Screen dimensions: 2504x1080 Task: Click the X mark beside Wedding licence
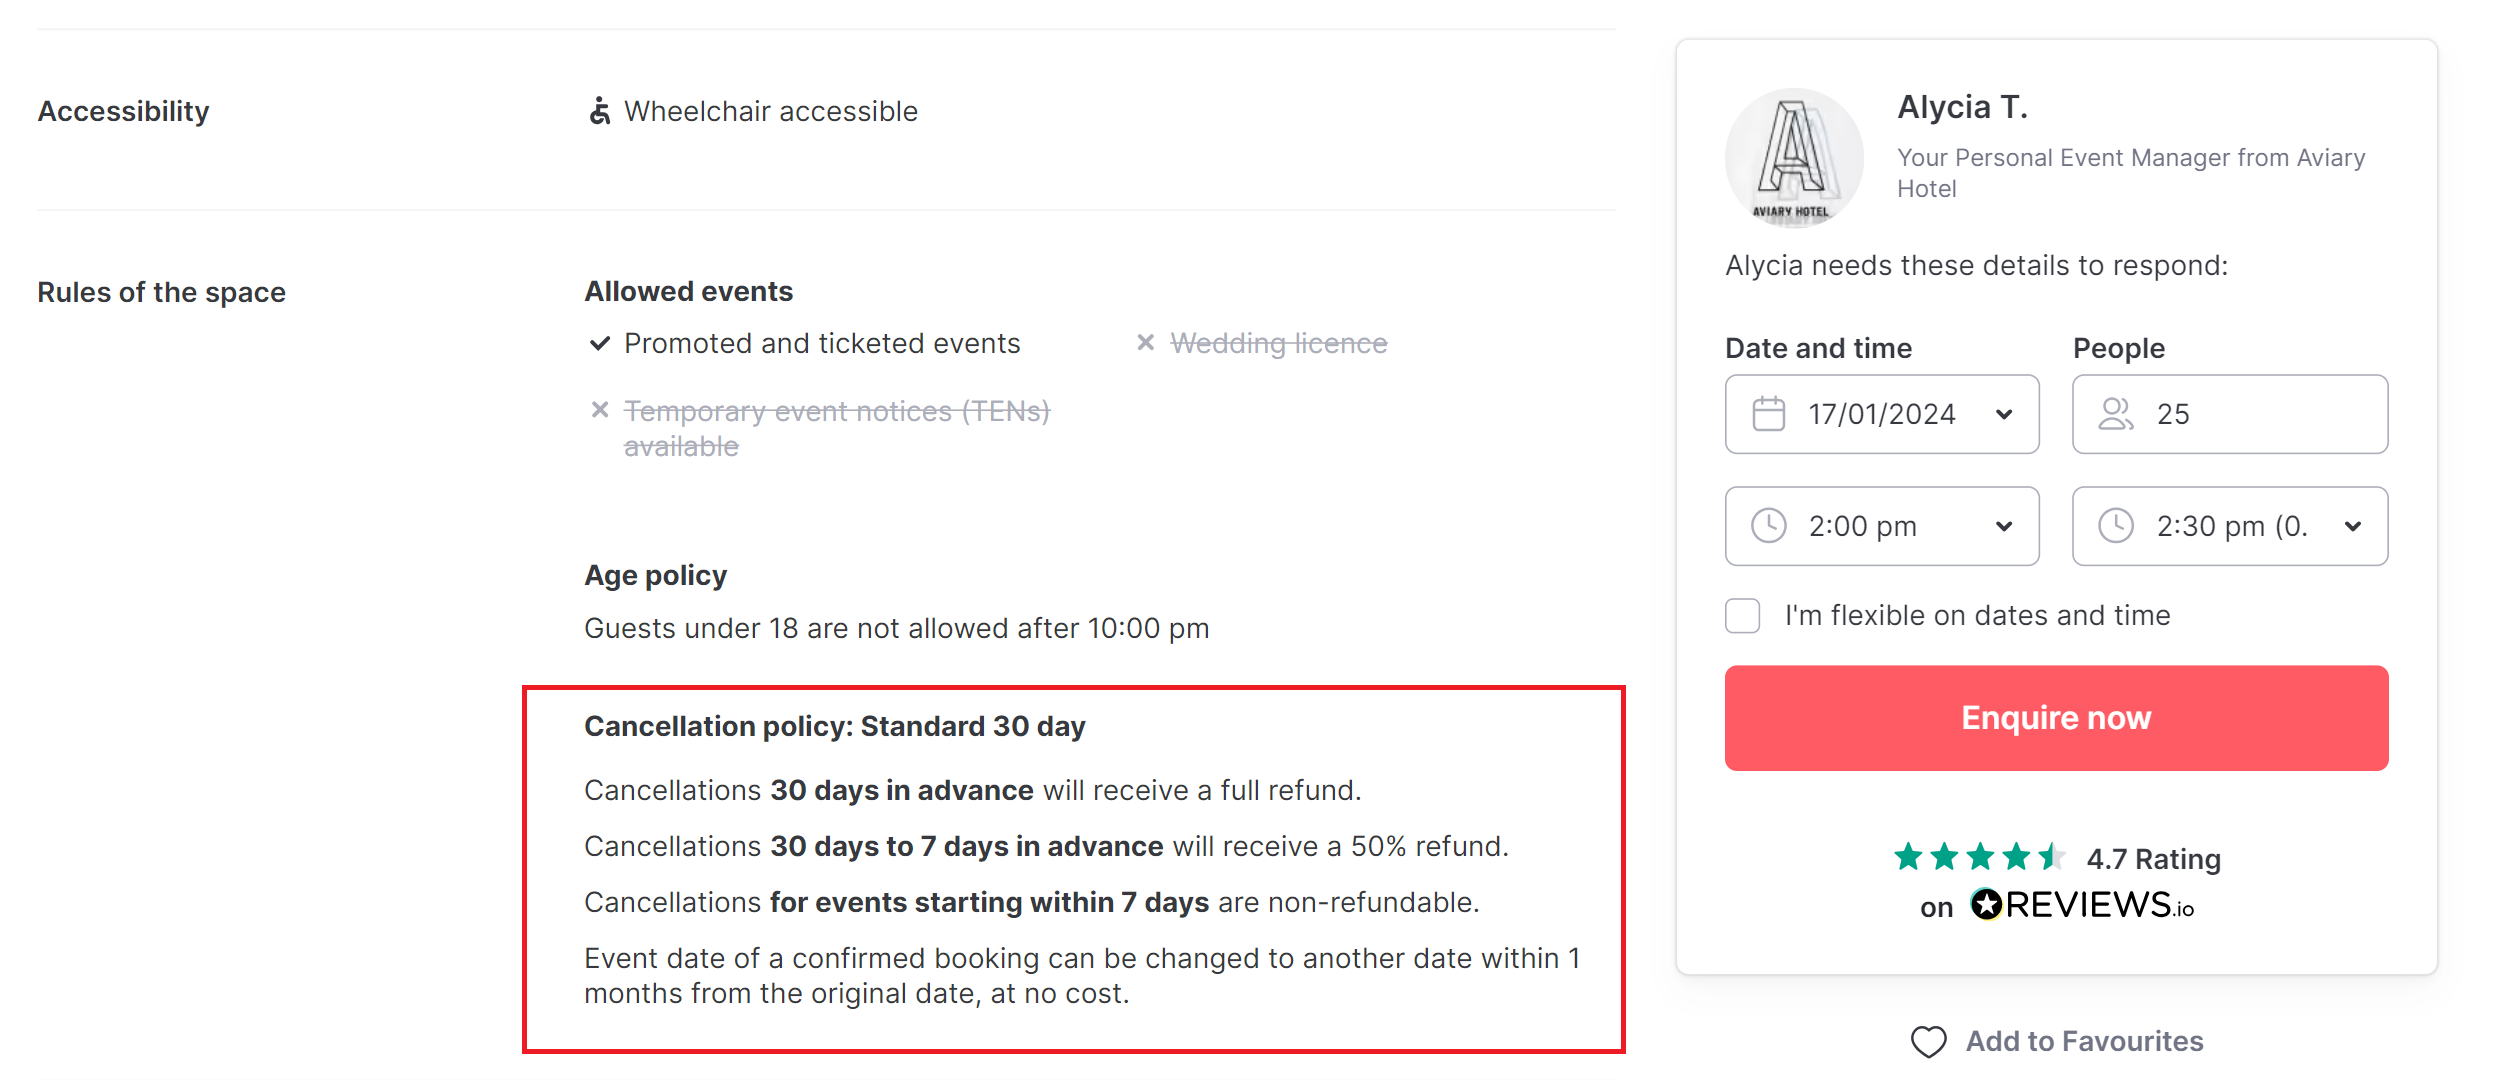[1145, 343]
